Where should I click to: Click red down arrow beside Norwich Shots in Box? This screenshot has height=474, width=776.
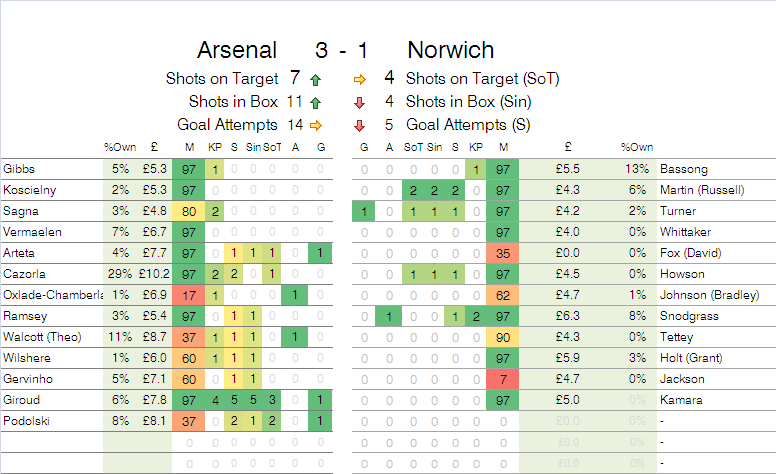point(360,103)
